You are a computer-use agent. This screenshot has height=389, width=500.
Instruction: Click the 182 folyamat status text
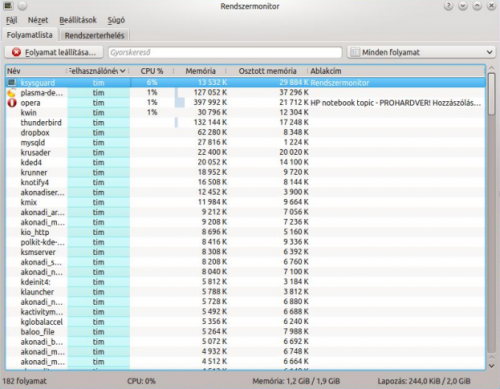click(x=25, y=381)
